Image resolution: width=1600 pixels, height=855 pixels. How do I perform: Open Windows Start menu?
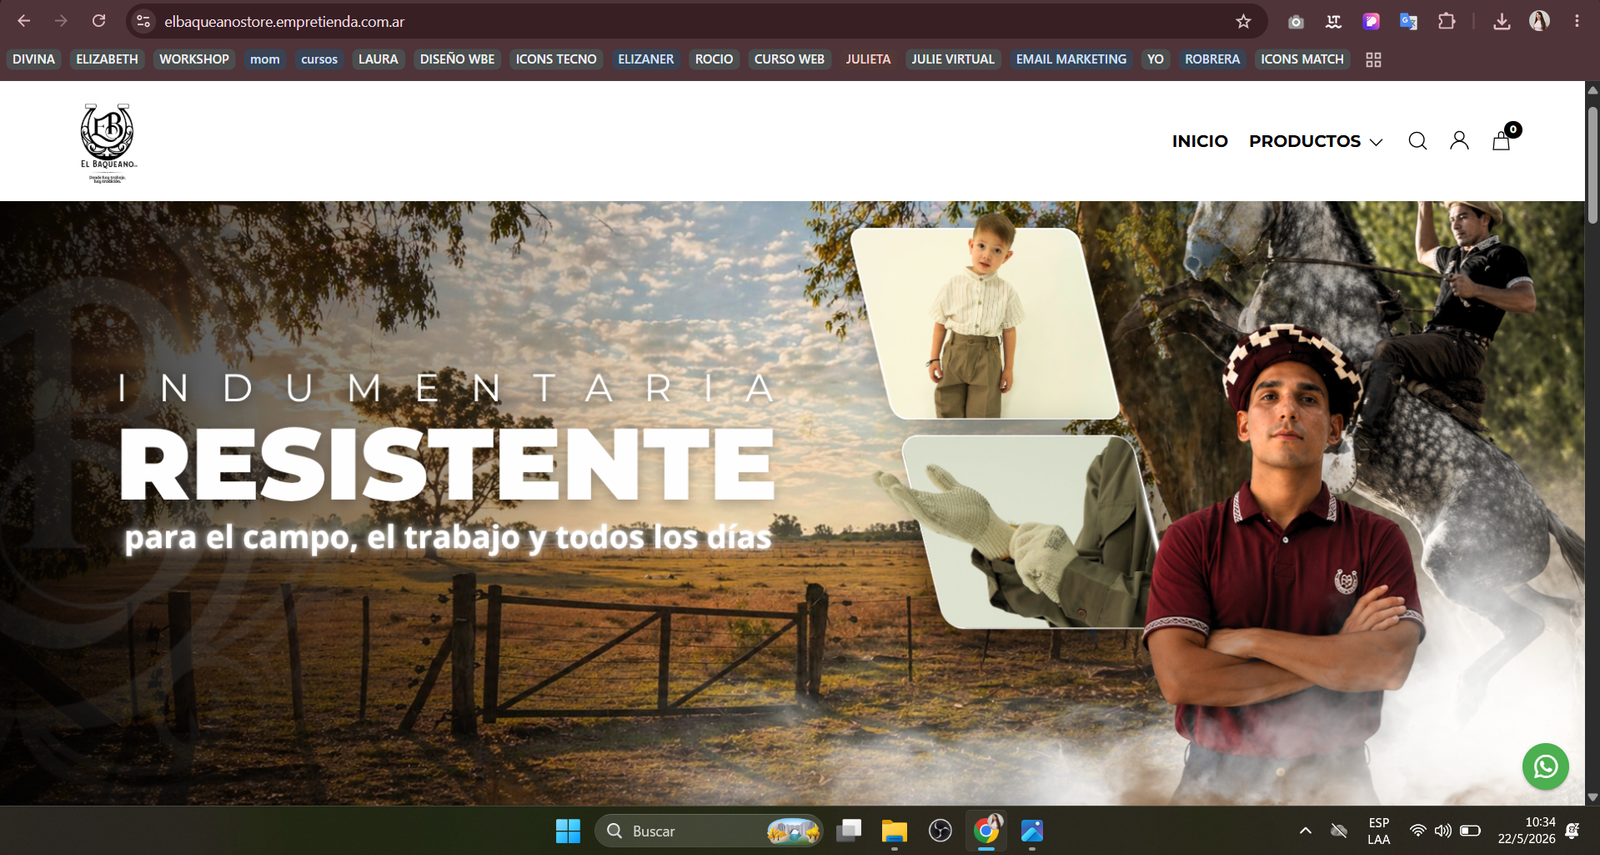[568, 831]
